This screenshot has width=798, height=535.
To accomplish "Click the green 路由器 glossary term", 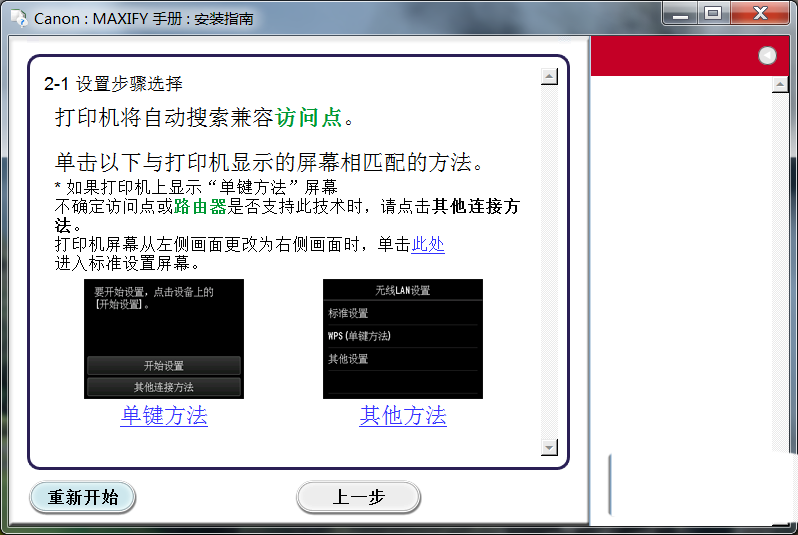I will click(200, 206).
